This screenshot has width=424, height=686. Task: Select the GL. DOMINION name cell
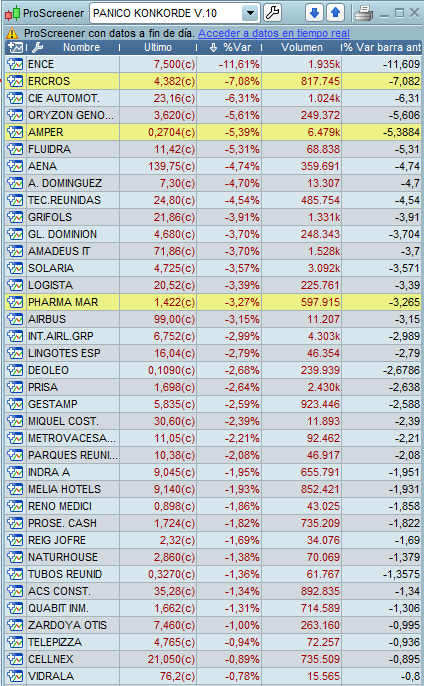73,234
